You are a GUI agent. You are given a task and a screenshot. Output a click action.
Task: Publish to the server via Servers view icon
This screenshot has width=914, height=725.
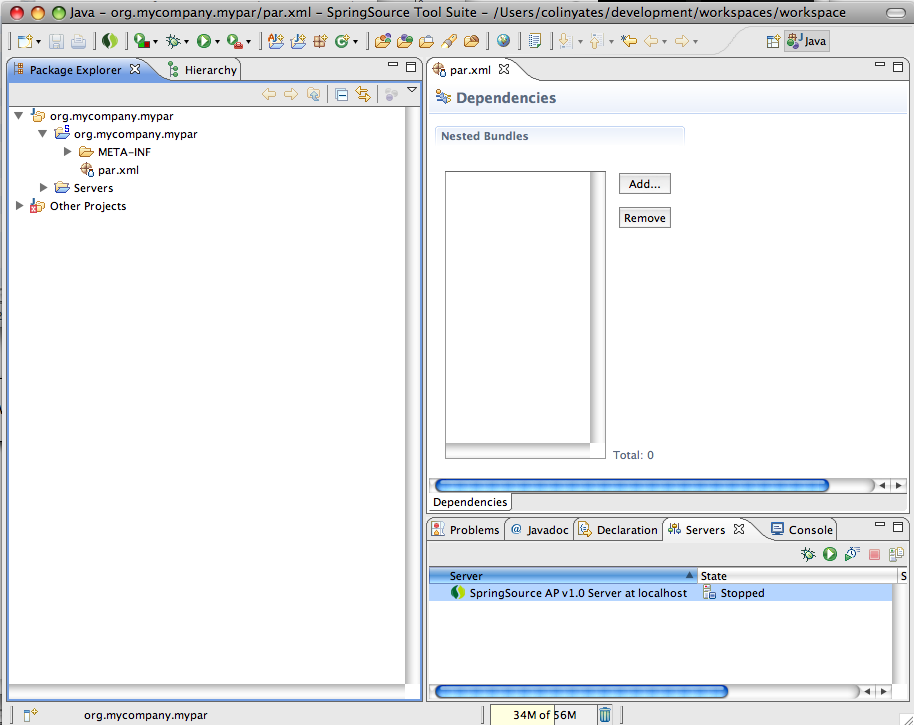tap(897, 554)
